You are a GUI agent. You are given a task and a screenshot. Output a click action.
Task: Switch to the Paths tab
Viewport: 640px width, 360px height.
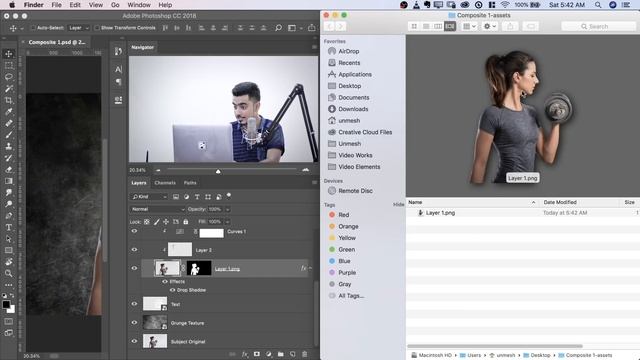(x=190, y=183)
